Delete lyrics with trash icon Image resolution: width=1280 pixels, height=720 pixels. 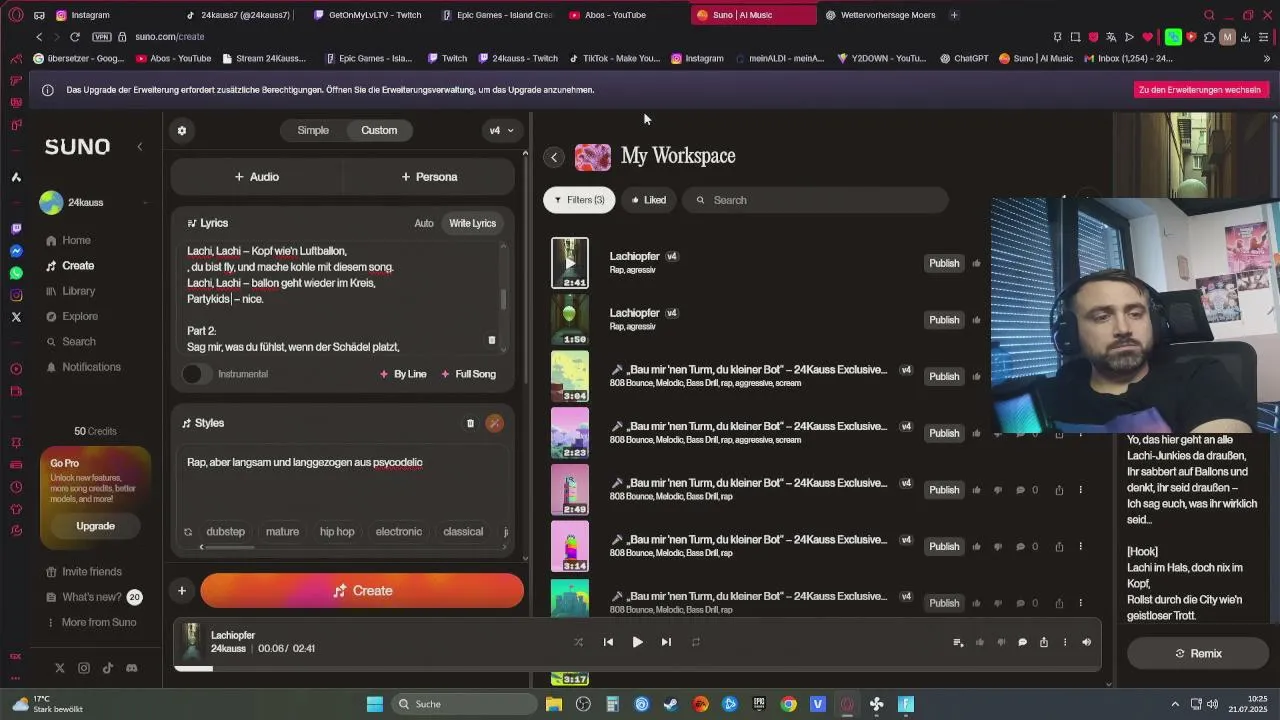pyautogui.click(x=491, y=340)
